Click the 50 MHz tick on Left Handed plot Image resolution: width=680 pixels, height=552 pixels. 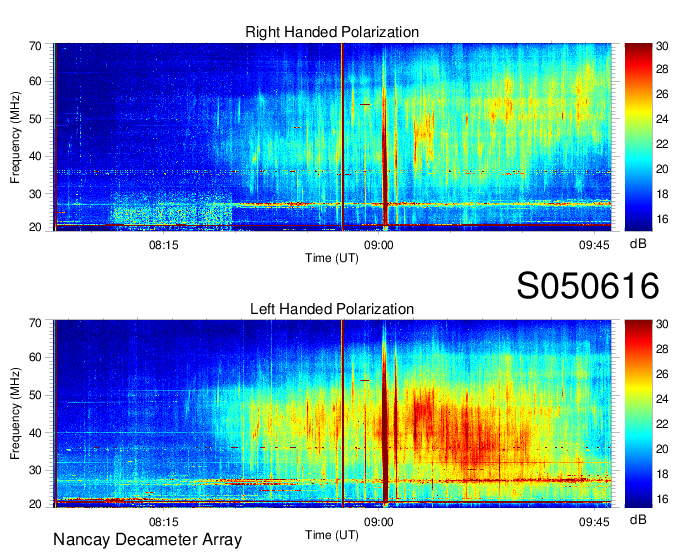(x=35, y=395)
